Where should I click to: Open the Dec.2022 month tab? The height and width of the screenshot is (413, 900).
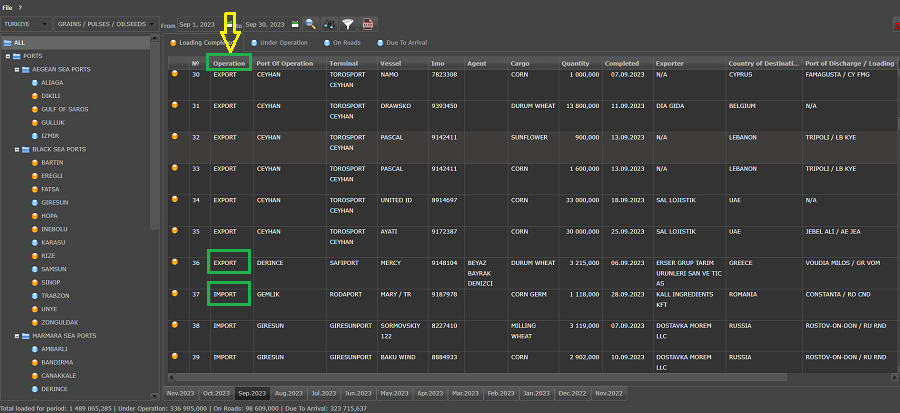[x=572, y=393]
